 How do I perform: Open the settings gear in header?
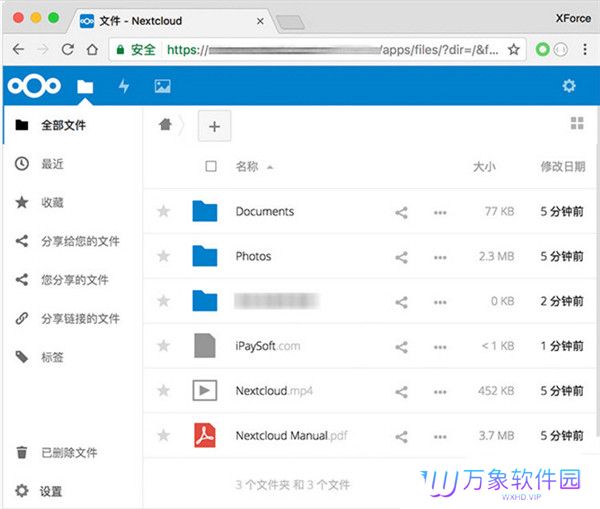[x=569, y=86]
